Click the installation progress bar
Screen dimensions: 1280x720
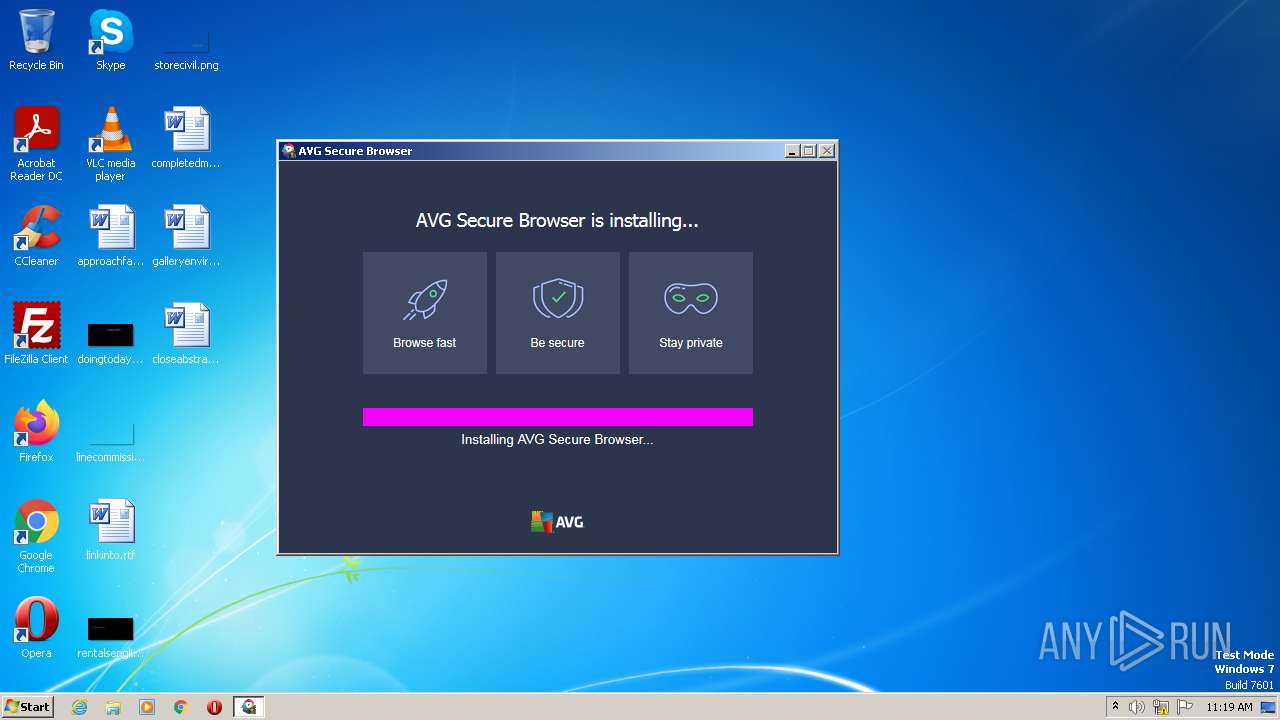point(558,417)
